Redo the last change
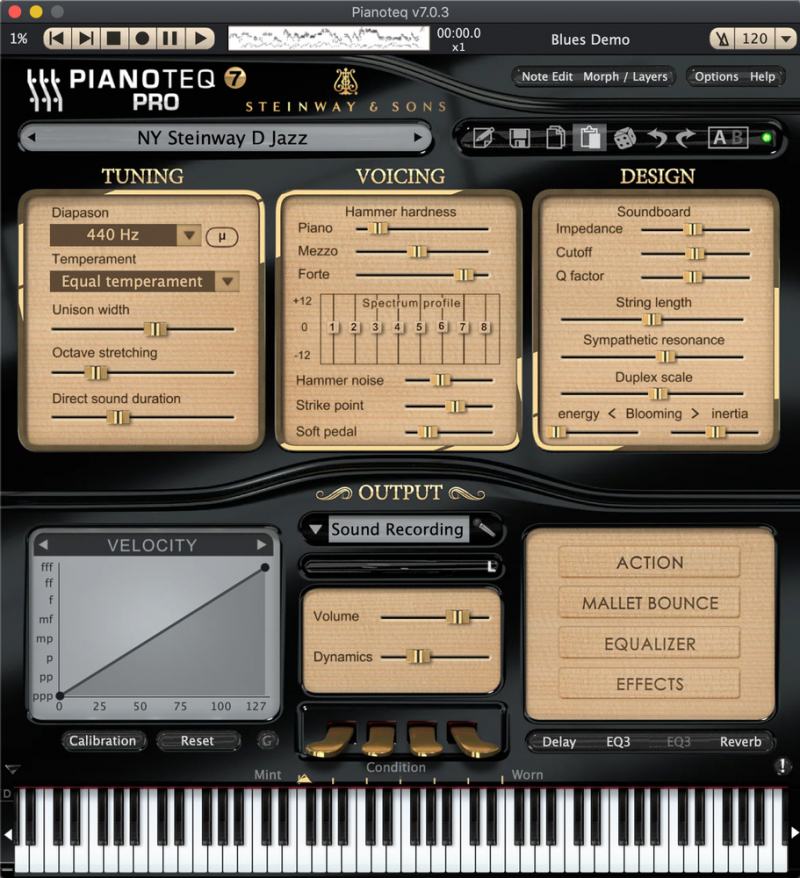This screenshot has width=800, height=878. click(685, 137)
